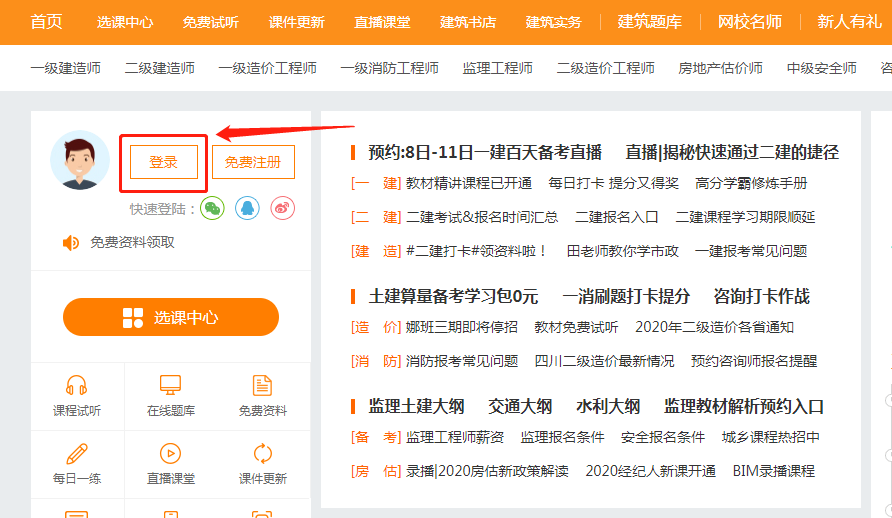
Task: Select 建筑题库 in the top navigation
Action: pyautogui.click(x=649, y=21)
